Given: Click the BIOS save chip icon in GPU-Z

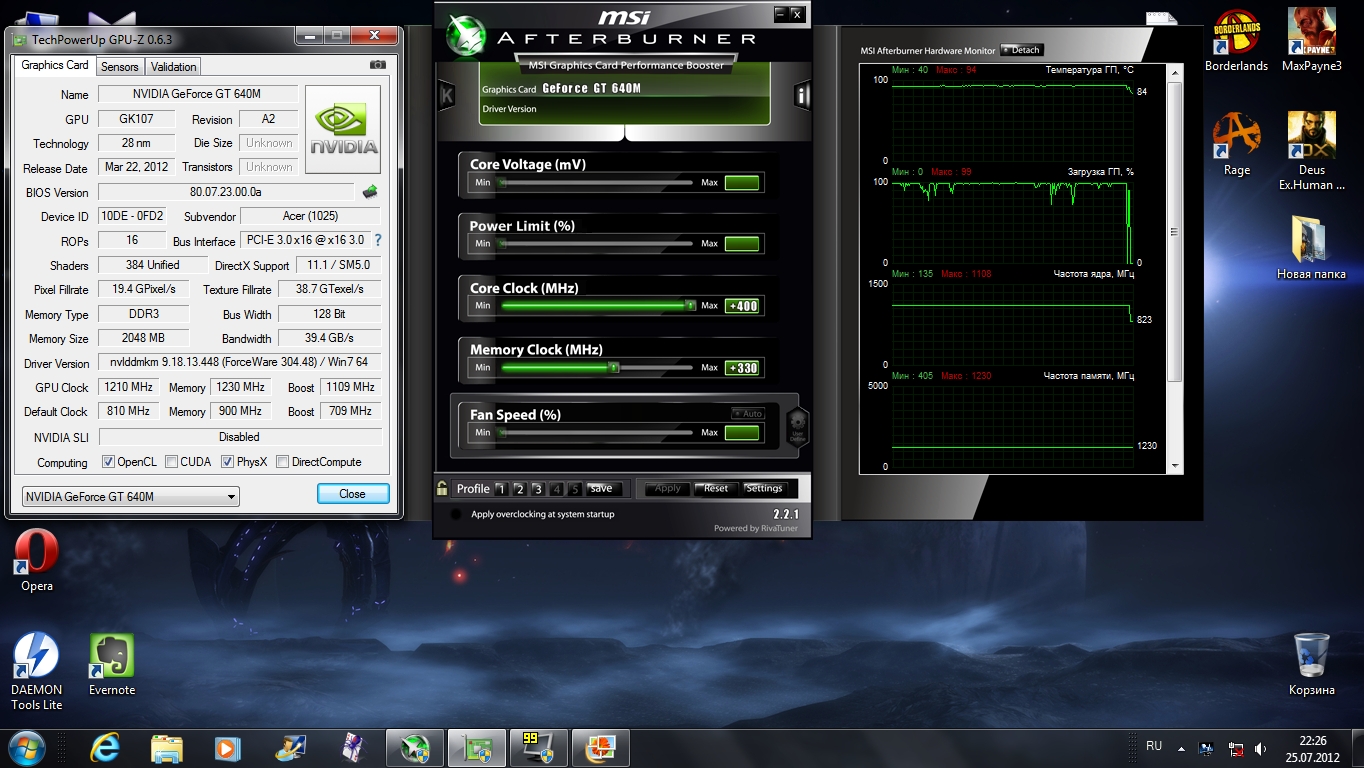Looking at the screenshot, I should pyautogui.click(x=370, y=191).
